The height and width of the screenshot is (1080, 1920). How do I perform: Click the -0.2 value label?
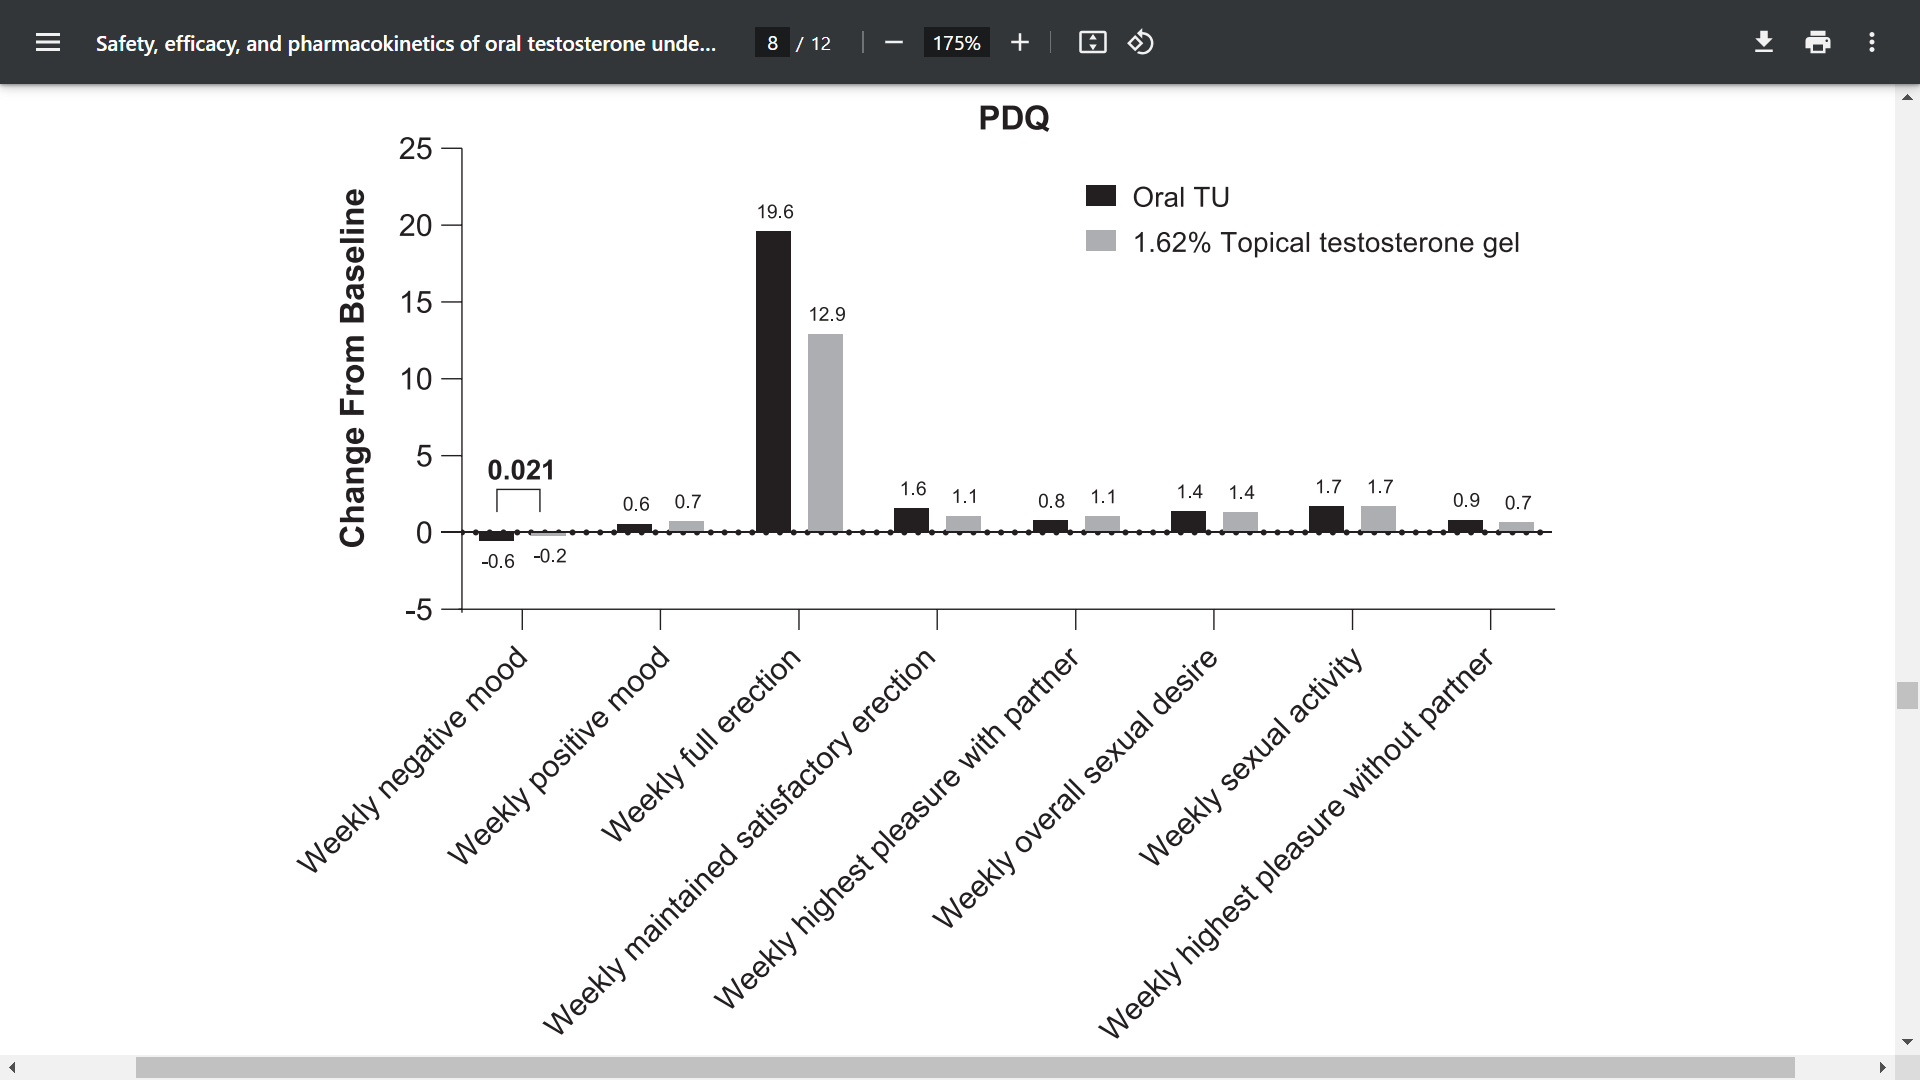[x=550, y=556]
